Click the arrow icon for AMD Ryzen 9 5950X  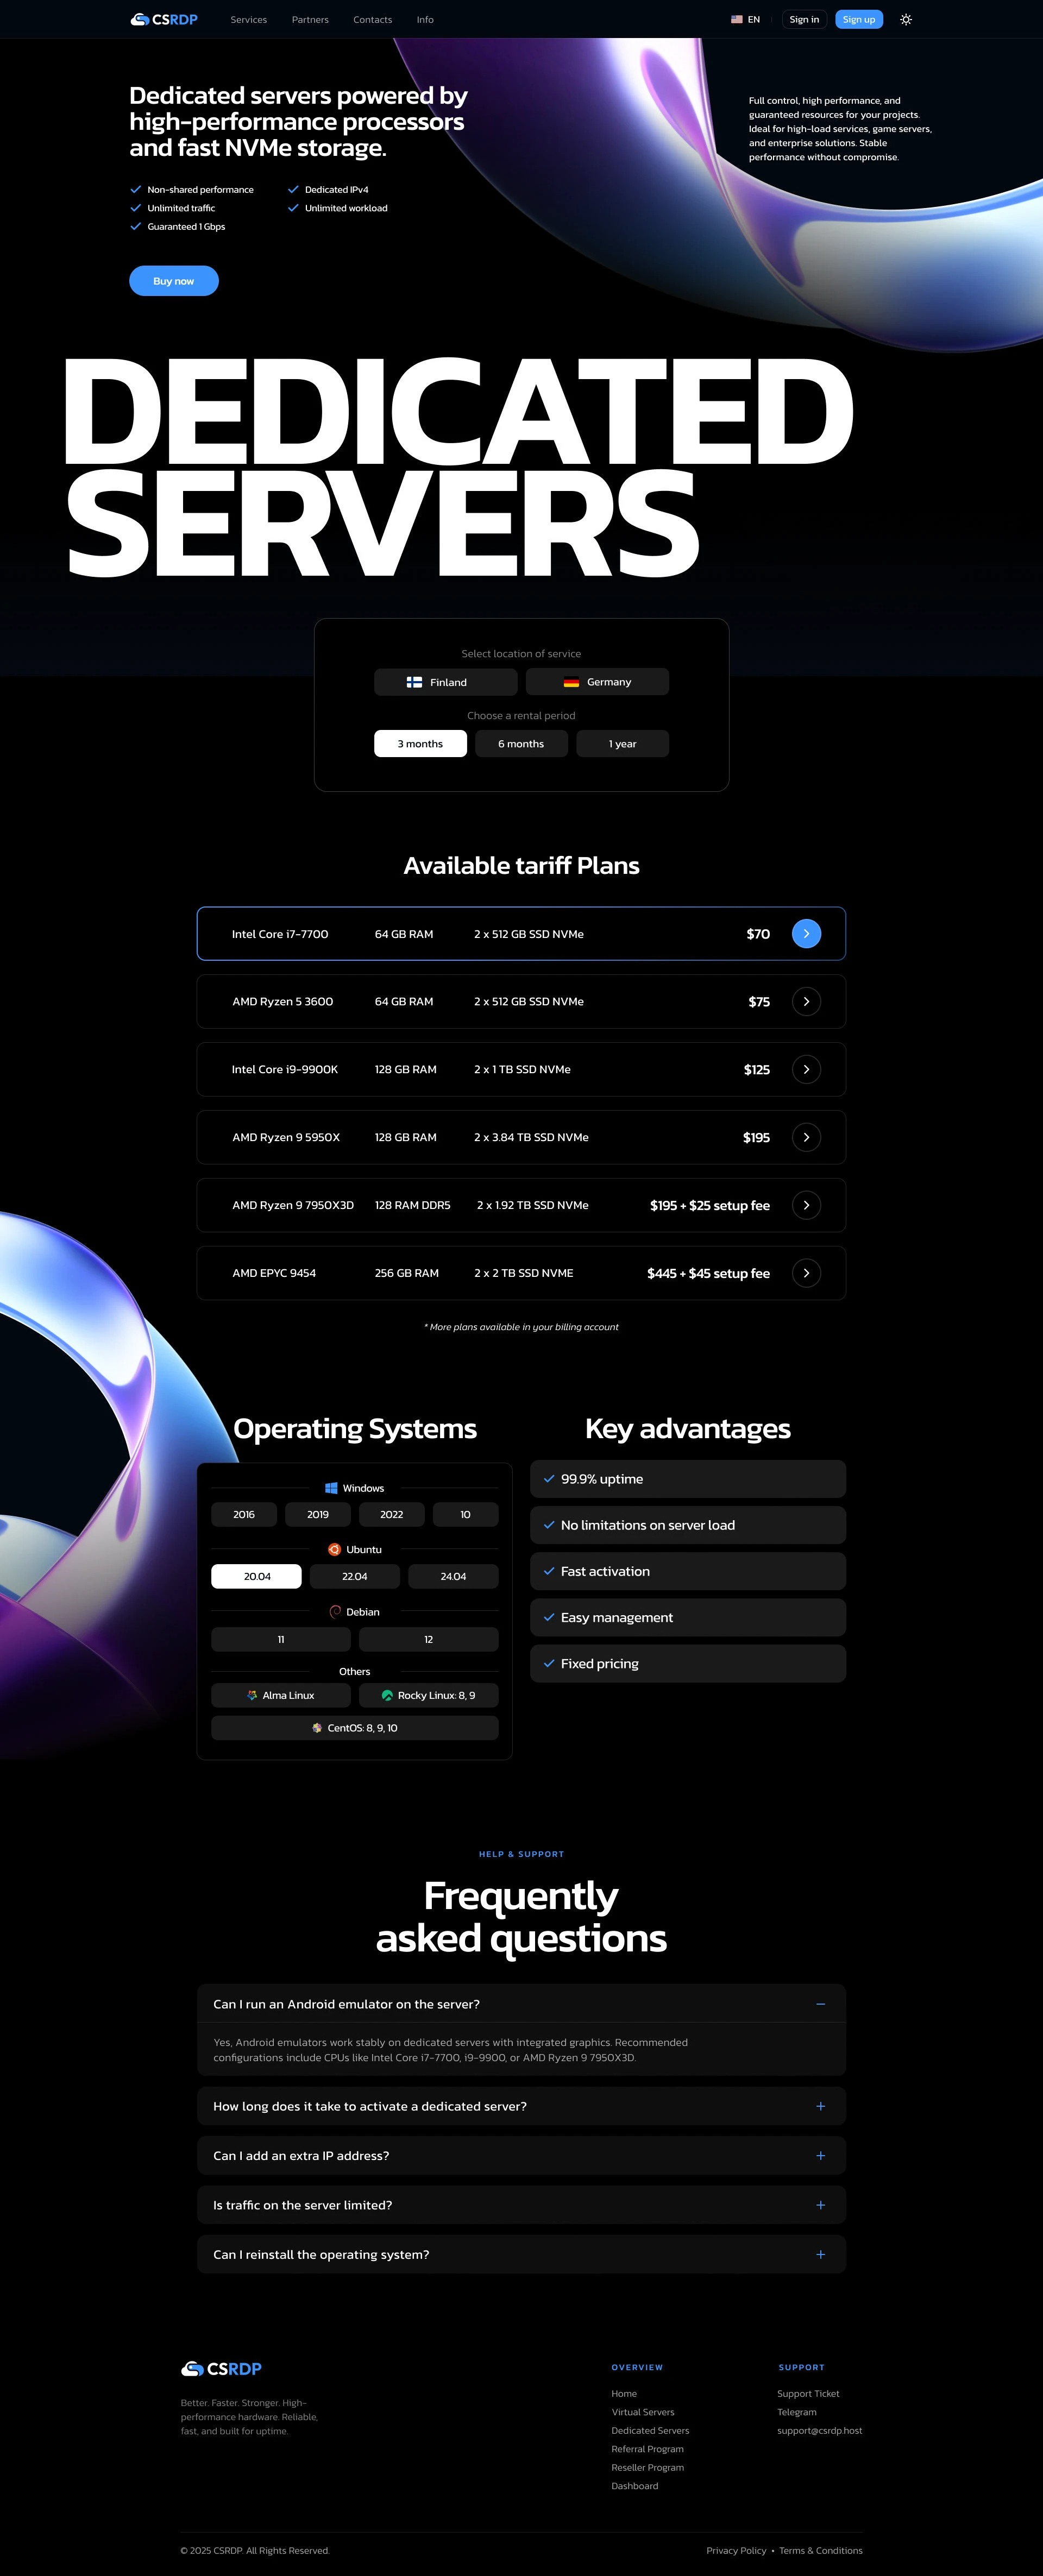click(806, 1138)
